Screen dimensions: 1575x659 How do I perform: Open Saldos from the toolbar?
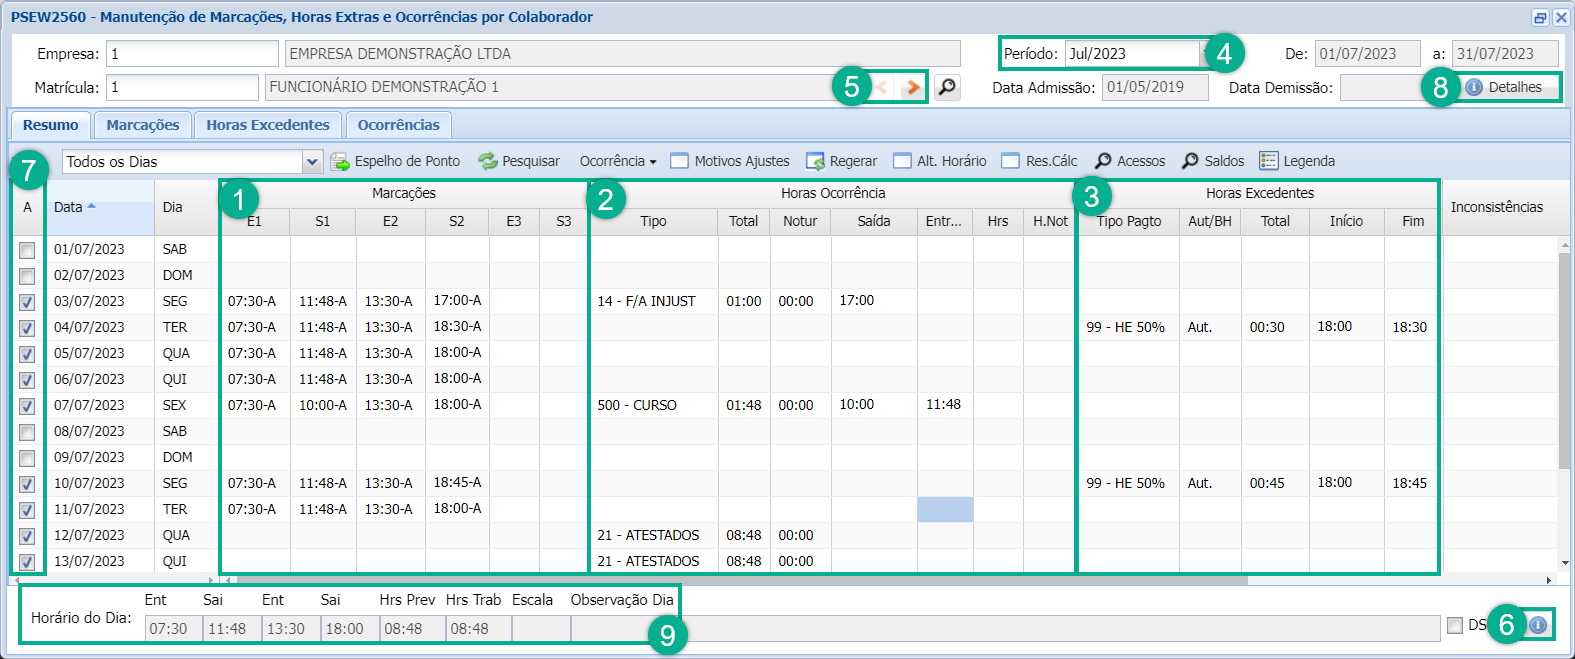(1190, 161)
